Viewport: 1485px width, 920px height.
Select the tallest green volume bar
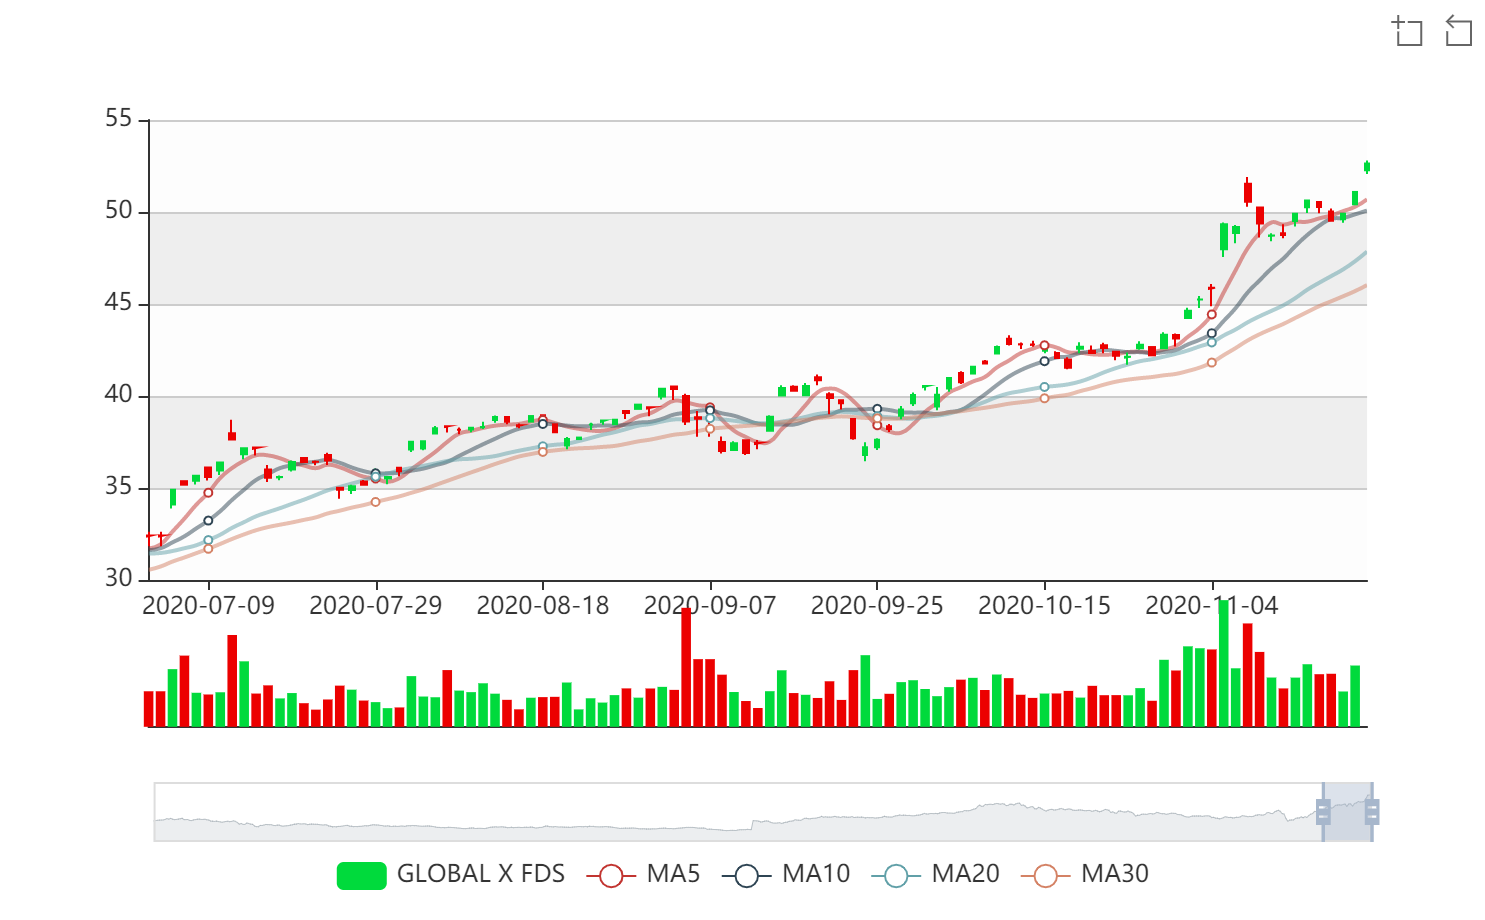1223,664
